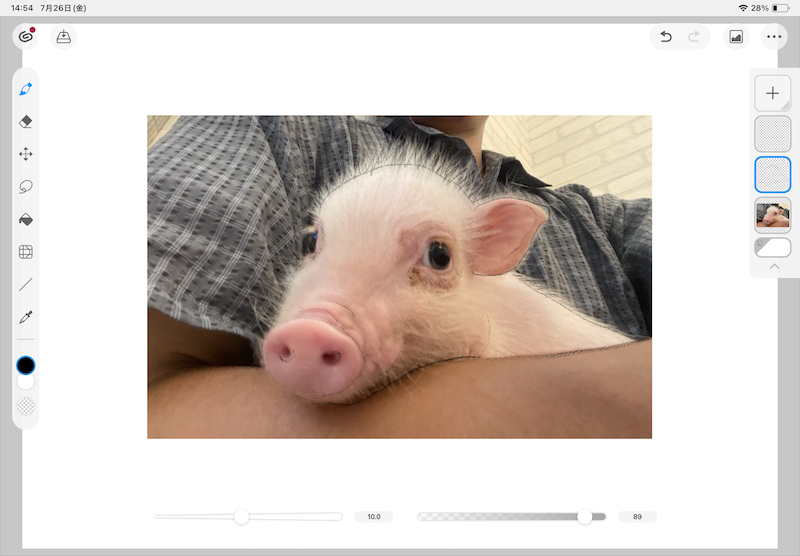Add a new layer
The width and height of the screenshot is (800, 556).
pos(772,93)
